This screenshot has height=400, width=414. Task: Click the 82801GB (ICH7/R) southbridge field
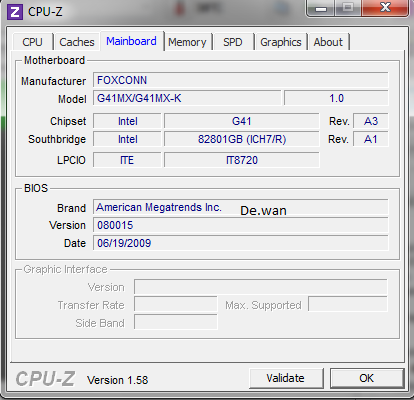coord(242,139)
